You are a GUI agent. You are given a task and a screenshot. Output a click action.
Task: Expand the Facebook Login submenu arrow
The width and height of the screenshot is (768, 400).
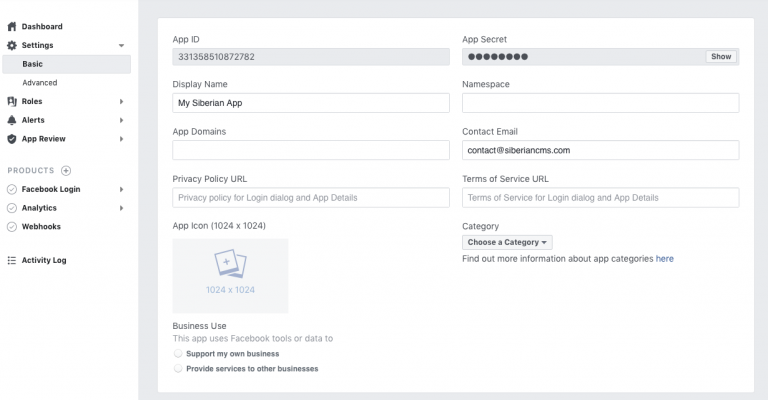[x=121, y=189]
